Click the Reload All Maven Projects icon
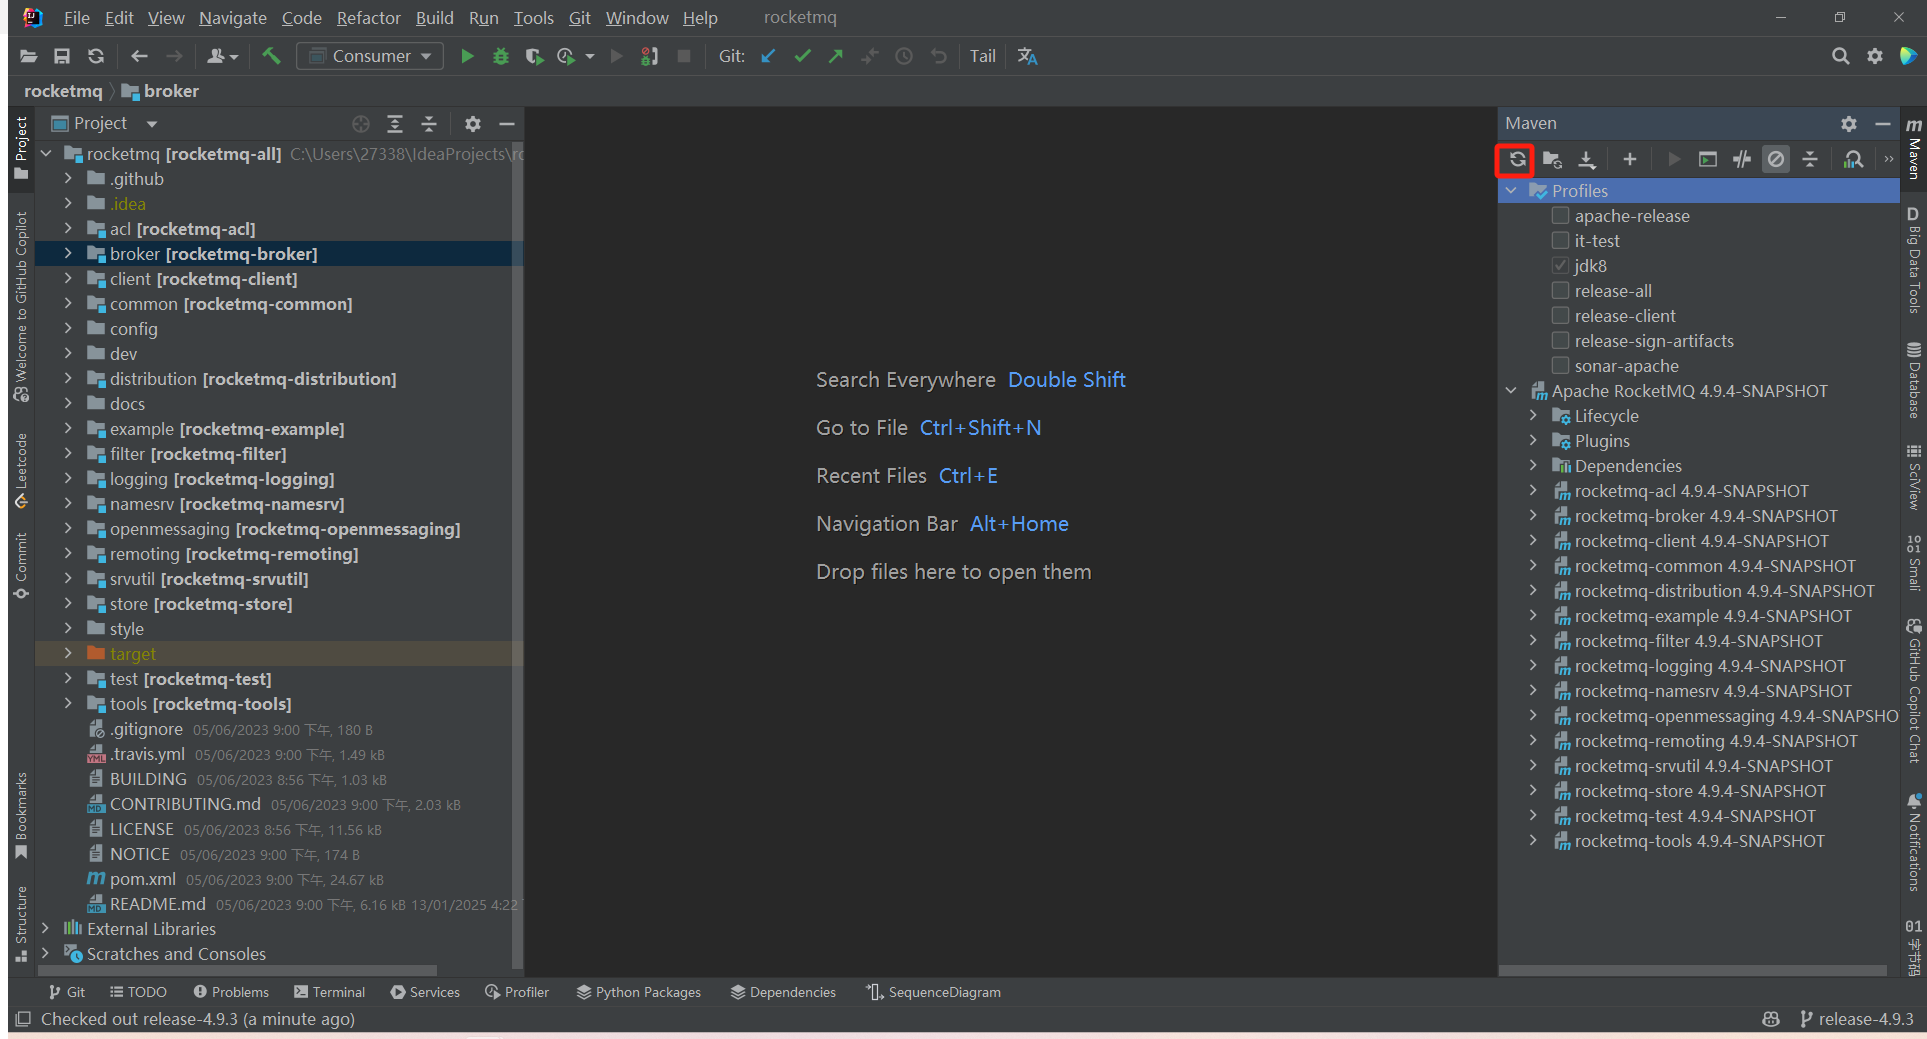1927x1039 pixels. (1516, 159)
